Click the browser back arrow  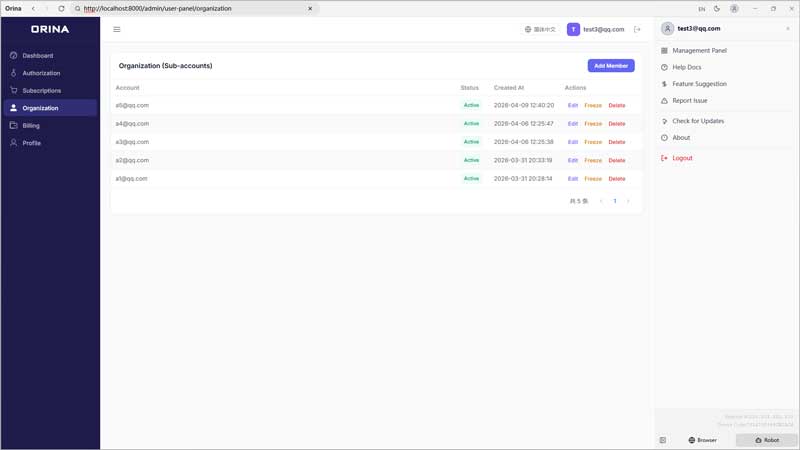tap(33, 8)
